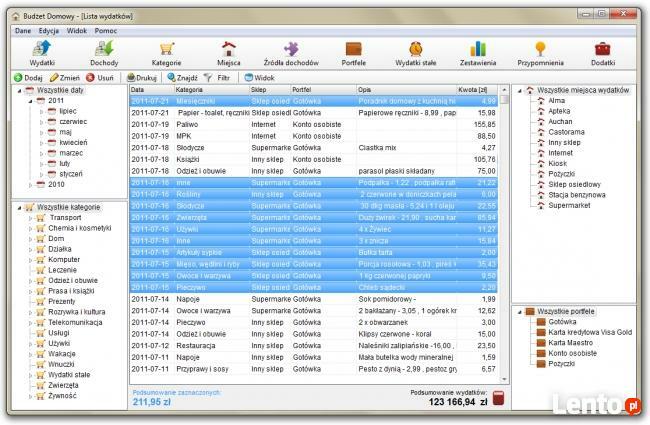Select Apteka in the places list
Viewport: 650px width, 425px height.
pyautogui.click(x=558, y=113)
